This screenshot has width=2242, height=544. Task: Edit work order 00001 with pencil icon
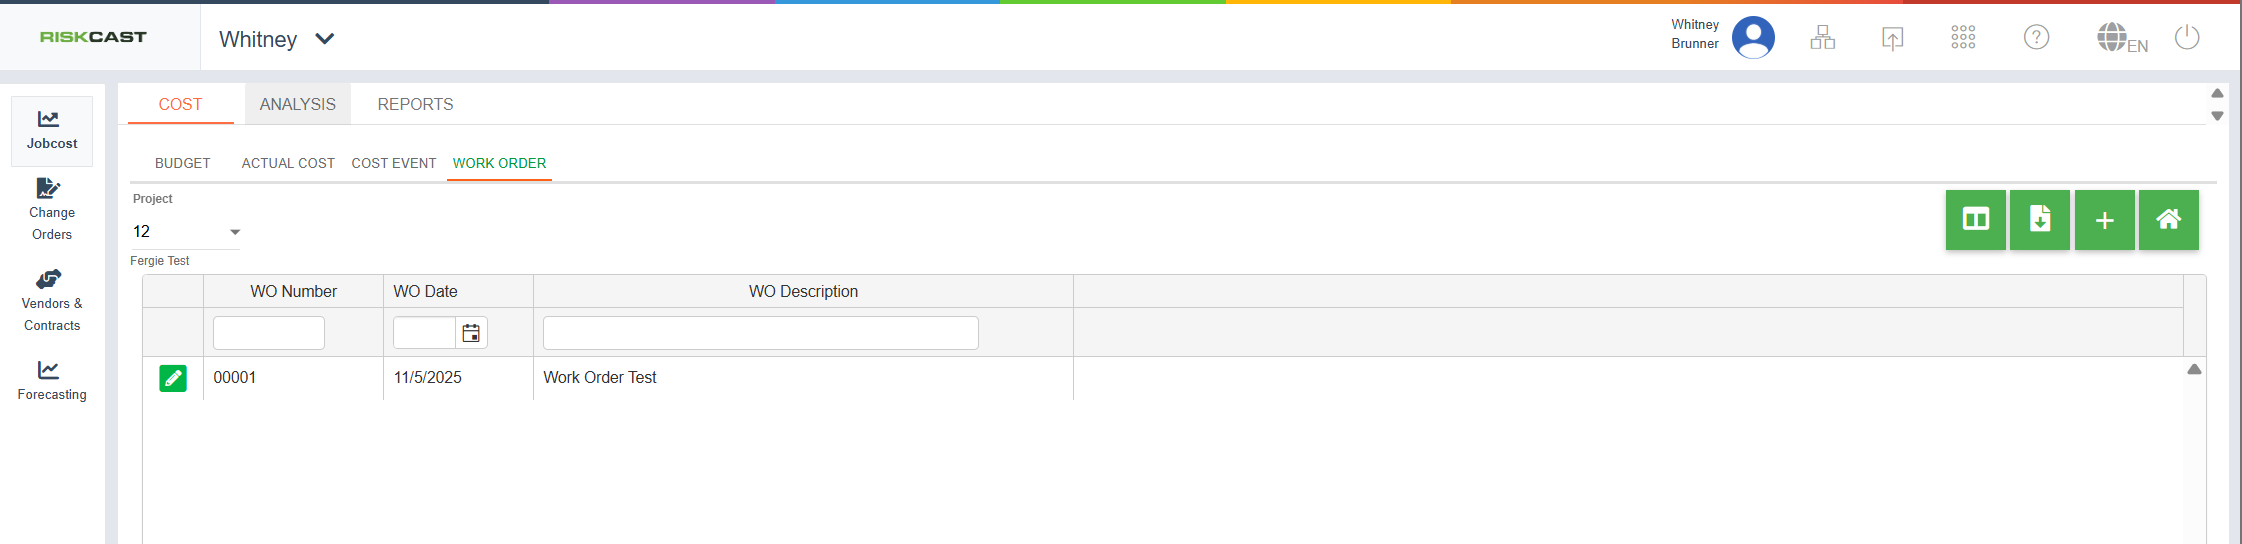pos(173,378)
